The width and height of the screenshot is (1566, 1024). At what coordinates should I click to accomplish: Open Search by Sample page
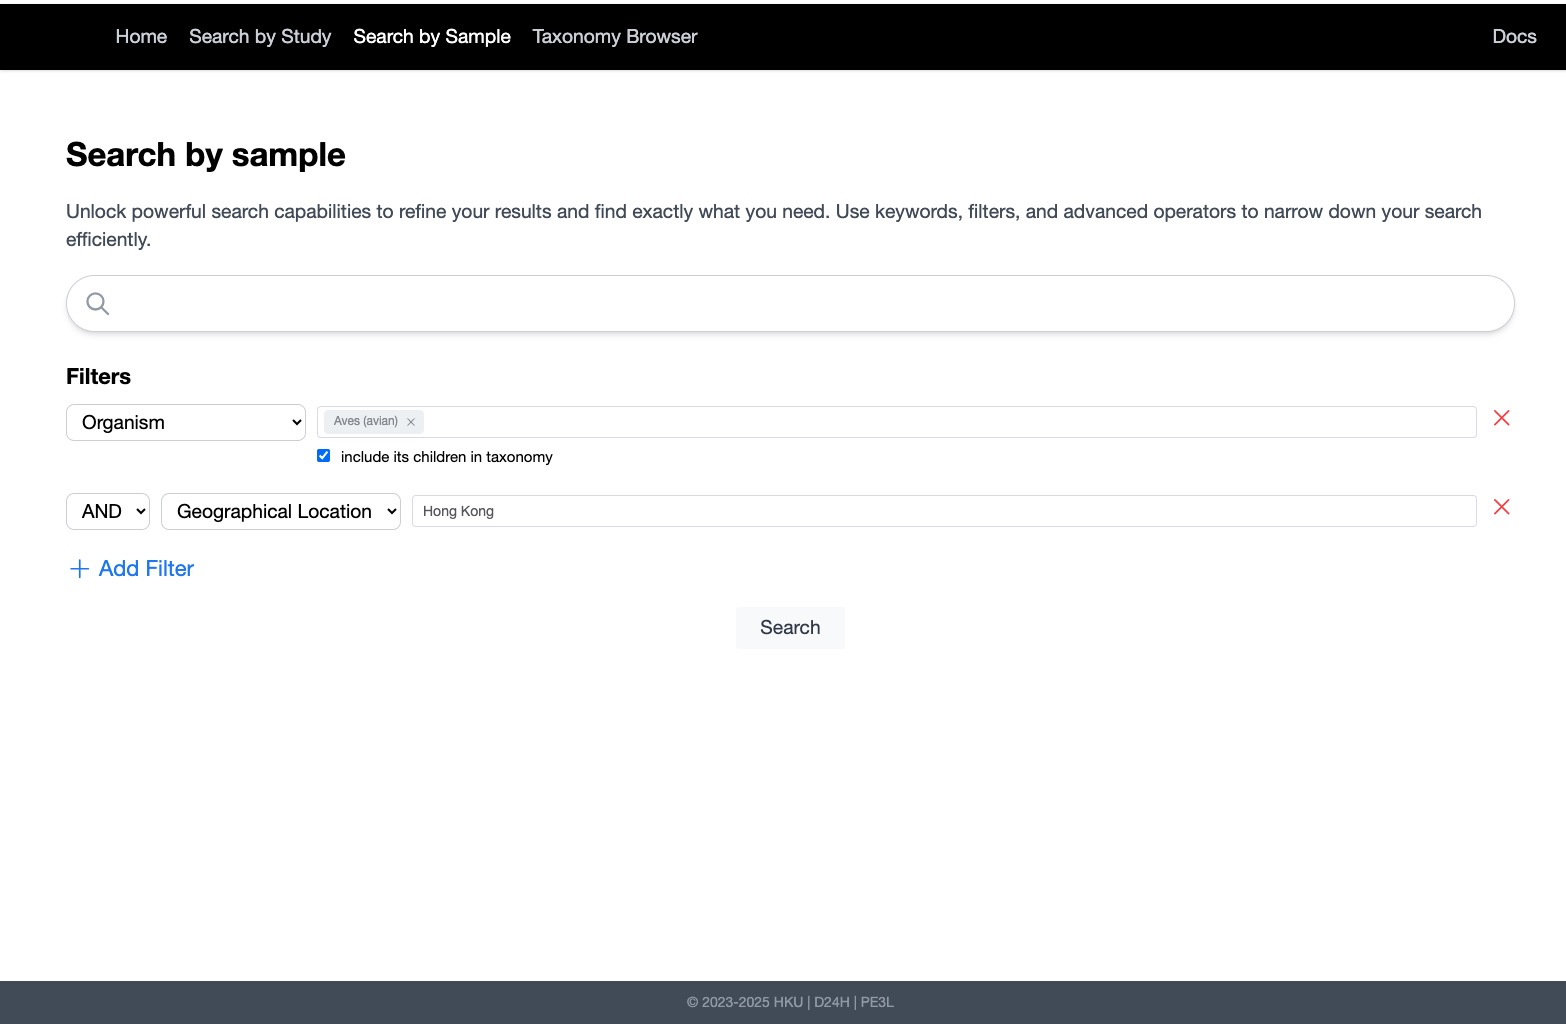(432, 37)
